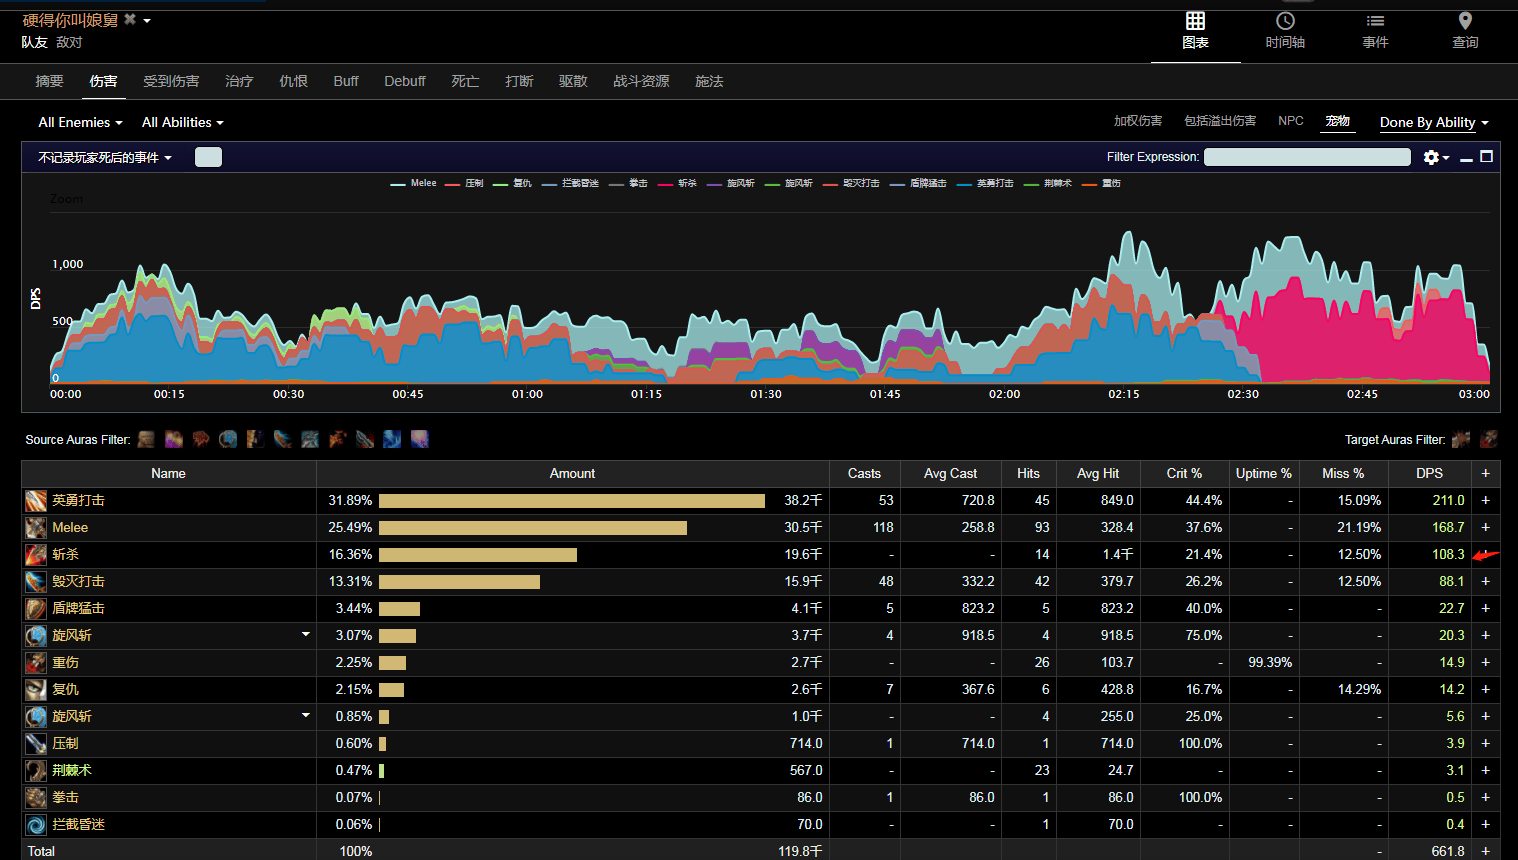
Task: Click the 斩杀 ability icon in table
Action: tap(36, 554)
